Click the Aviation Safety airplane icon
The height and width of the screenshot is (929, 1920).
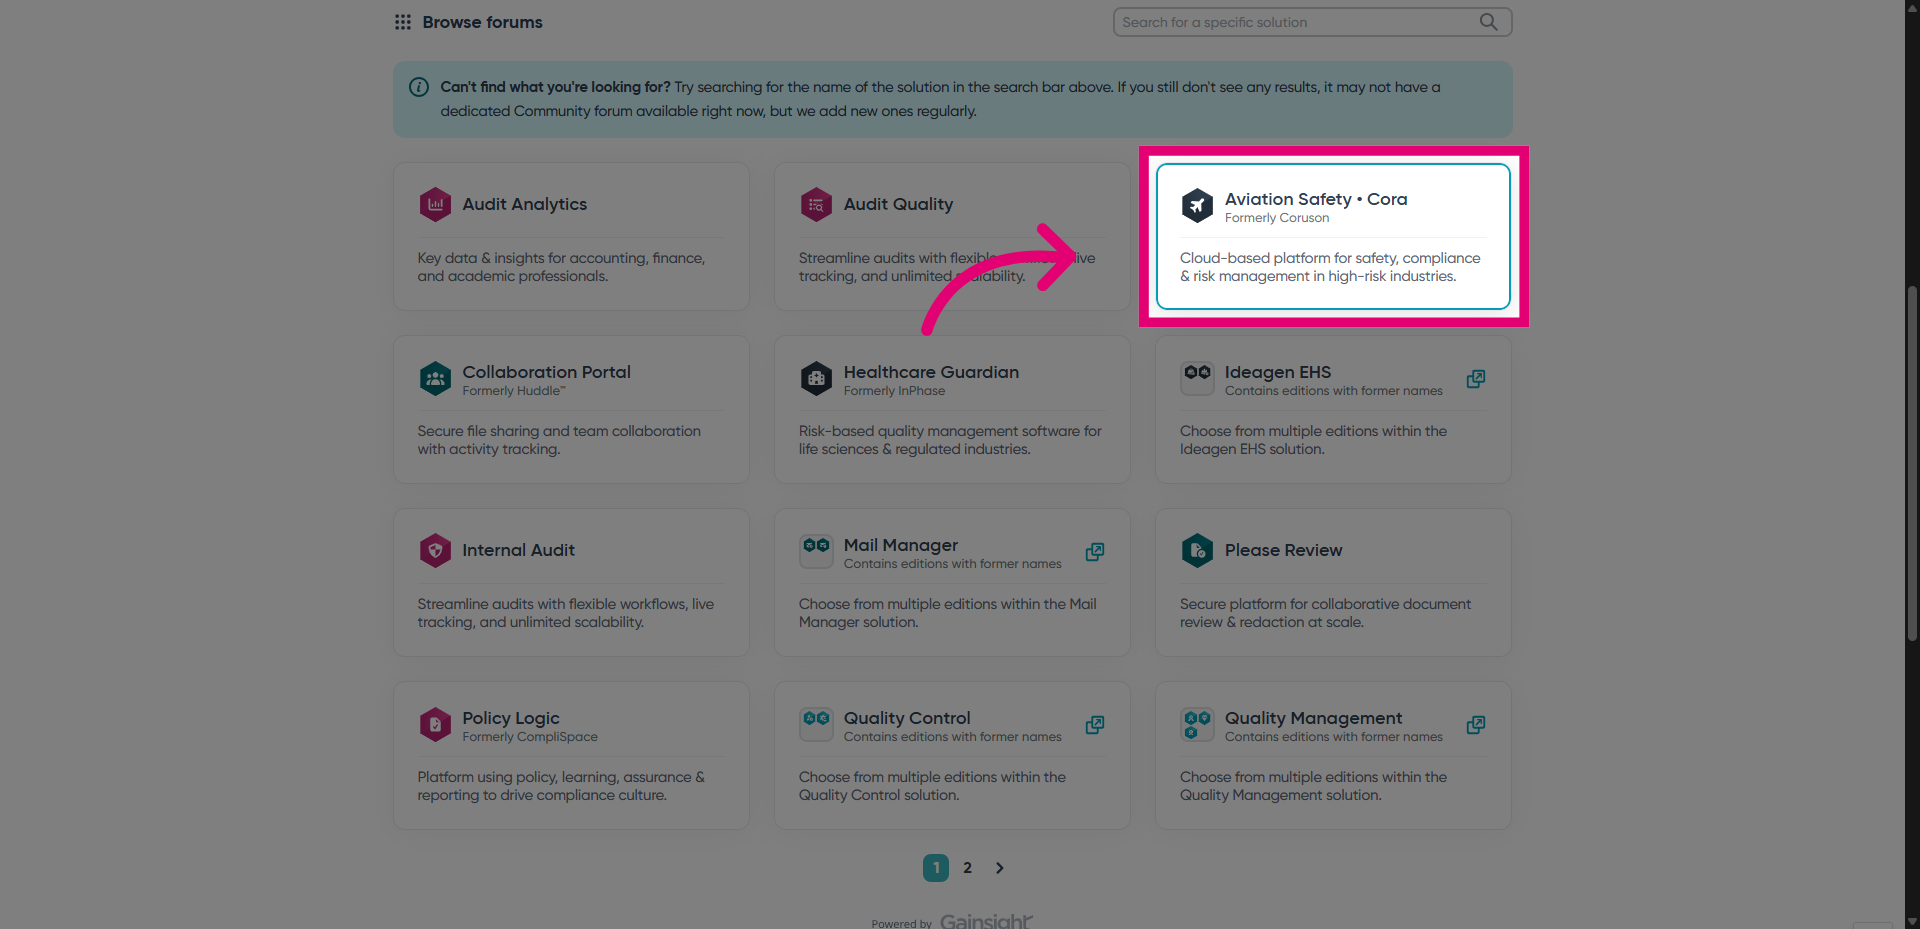pos(1197,205)
